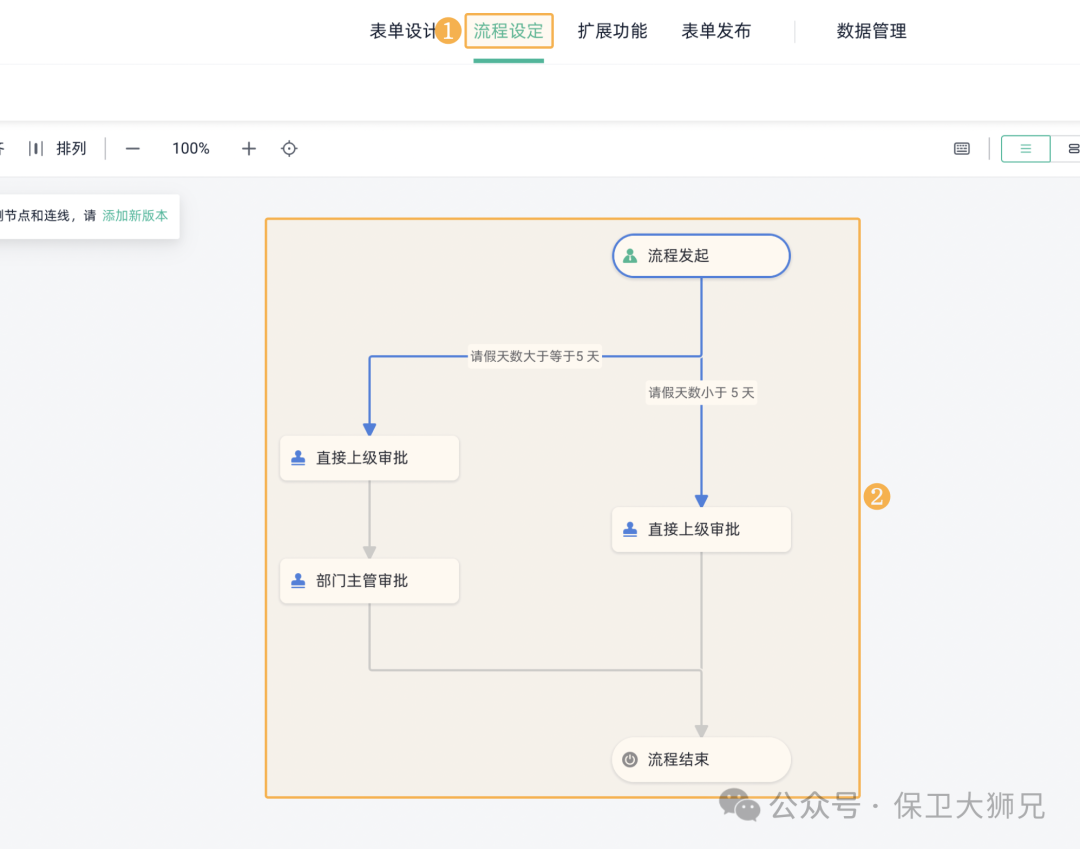The image size is (1080, 849).
Task: Click the green person icon on 流程发起
Action: pyautogui.click(x=630, y=256)
